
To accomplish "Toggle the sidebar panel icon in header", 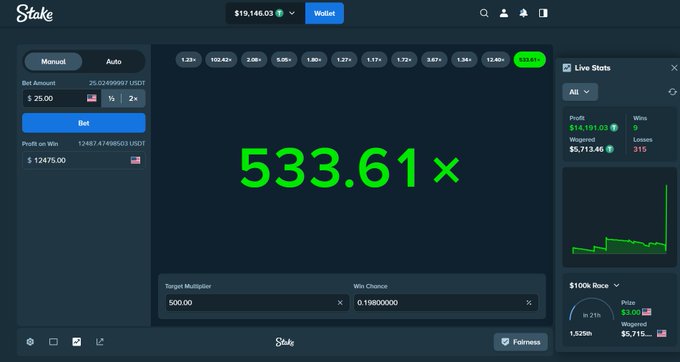I will click(x=543, y=13).
